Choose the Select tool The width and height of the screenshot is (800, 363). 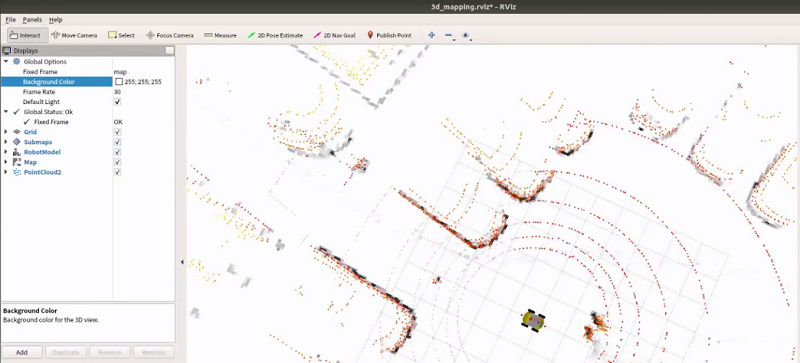point(121,35)
